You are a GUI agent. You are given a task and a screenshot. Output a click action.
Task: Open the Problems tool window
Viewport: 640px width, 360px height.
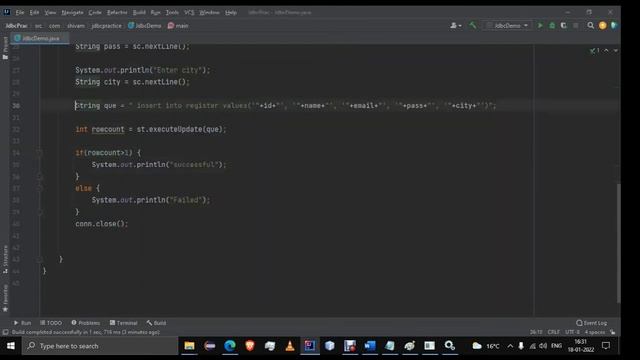(x=86, y=323)
